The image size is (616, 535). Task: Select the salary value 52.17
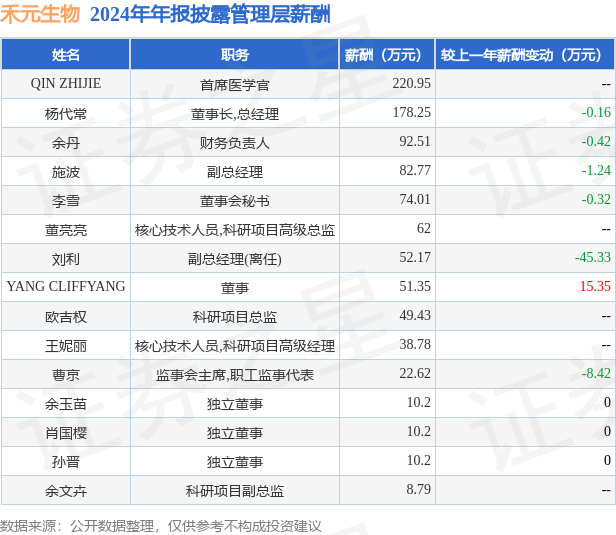[x=415, y=258]
